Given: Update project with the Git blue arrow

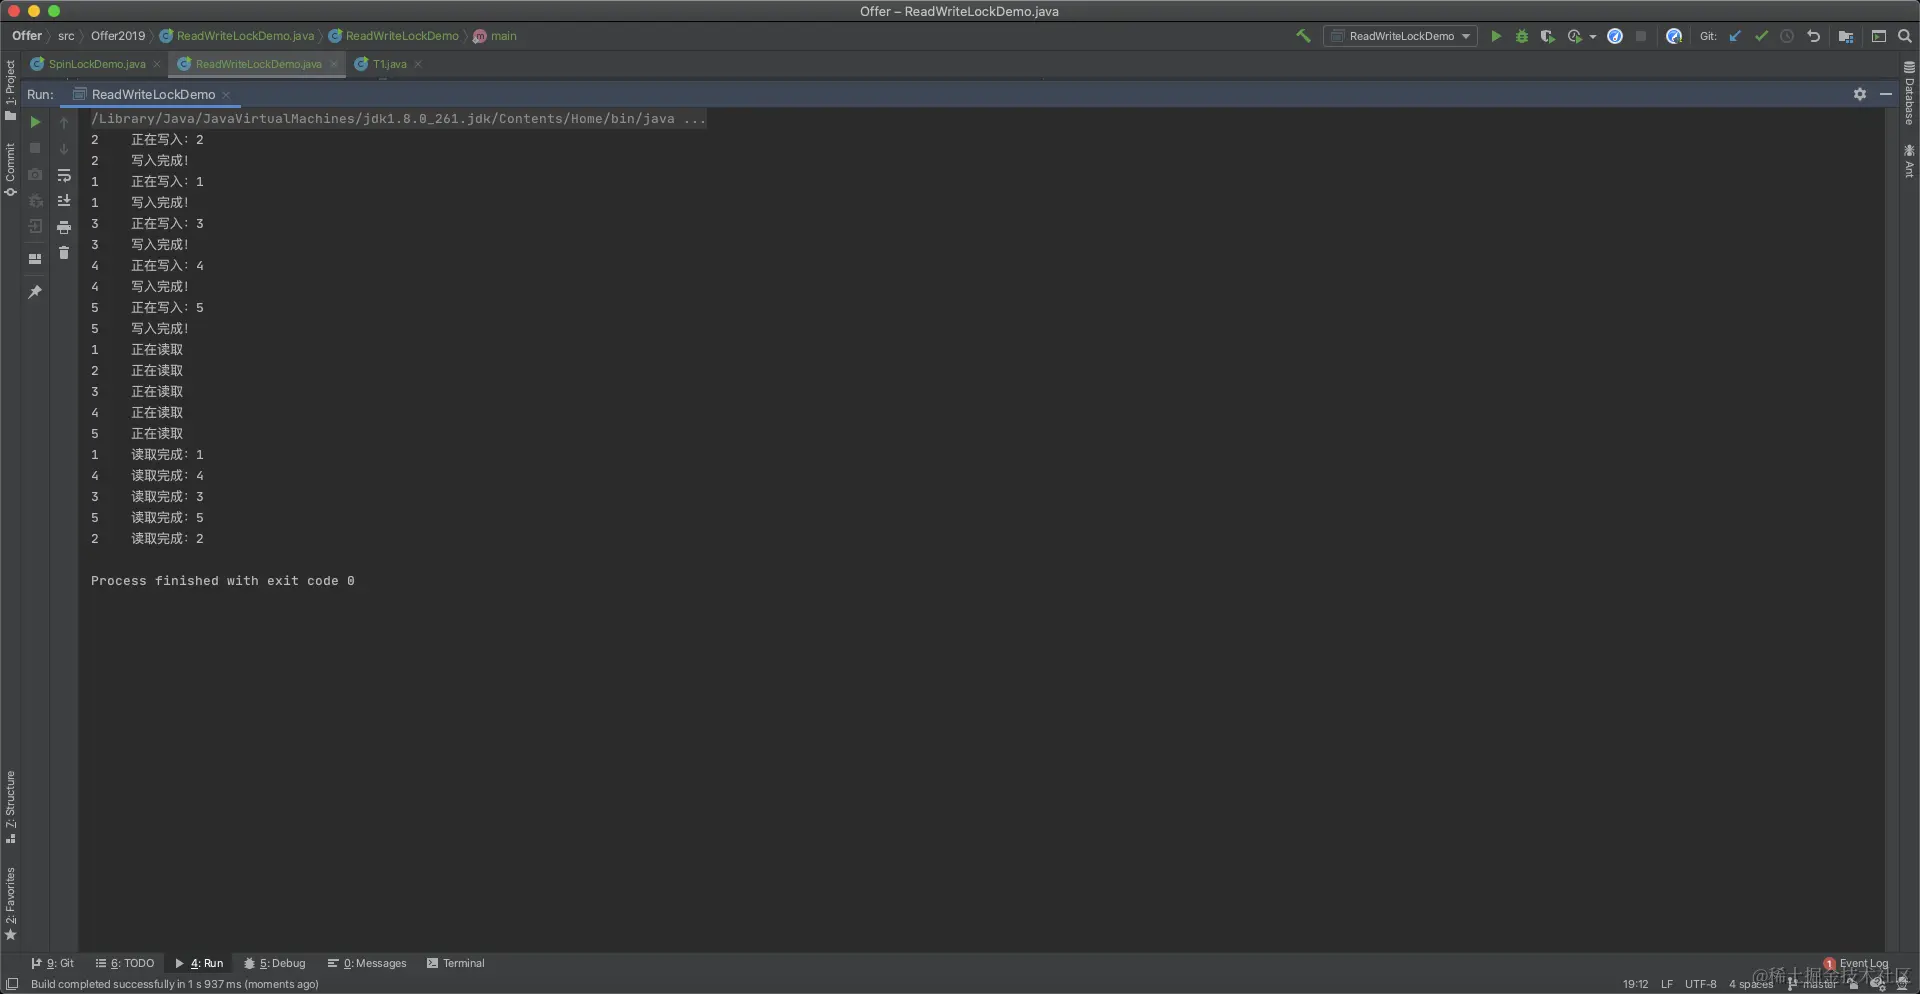Looking at the screenshot, I should pos(1735,36).
